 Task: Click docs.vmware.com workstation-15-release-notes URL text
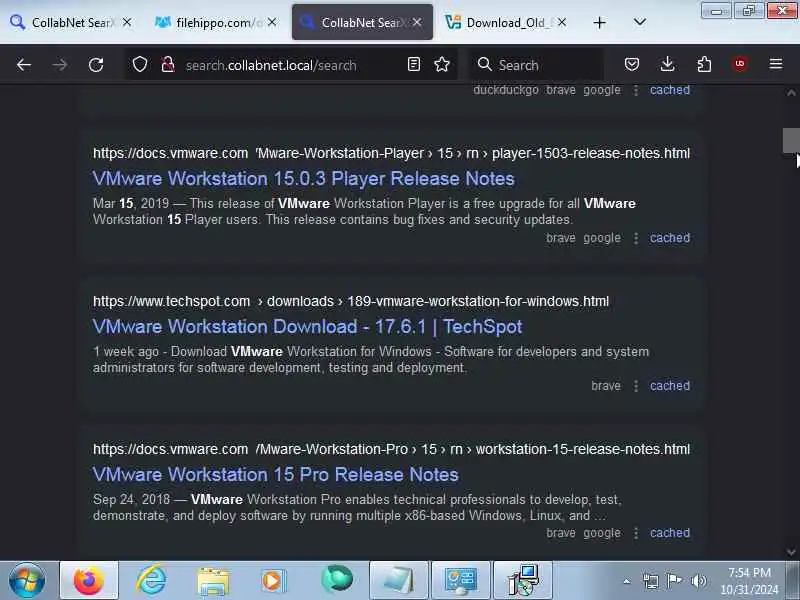[391, 449]
